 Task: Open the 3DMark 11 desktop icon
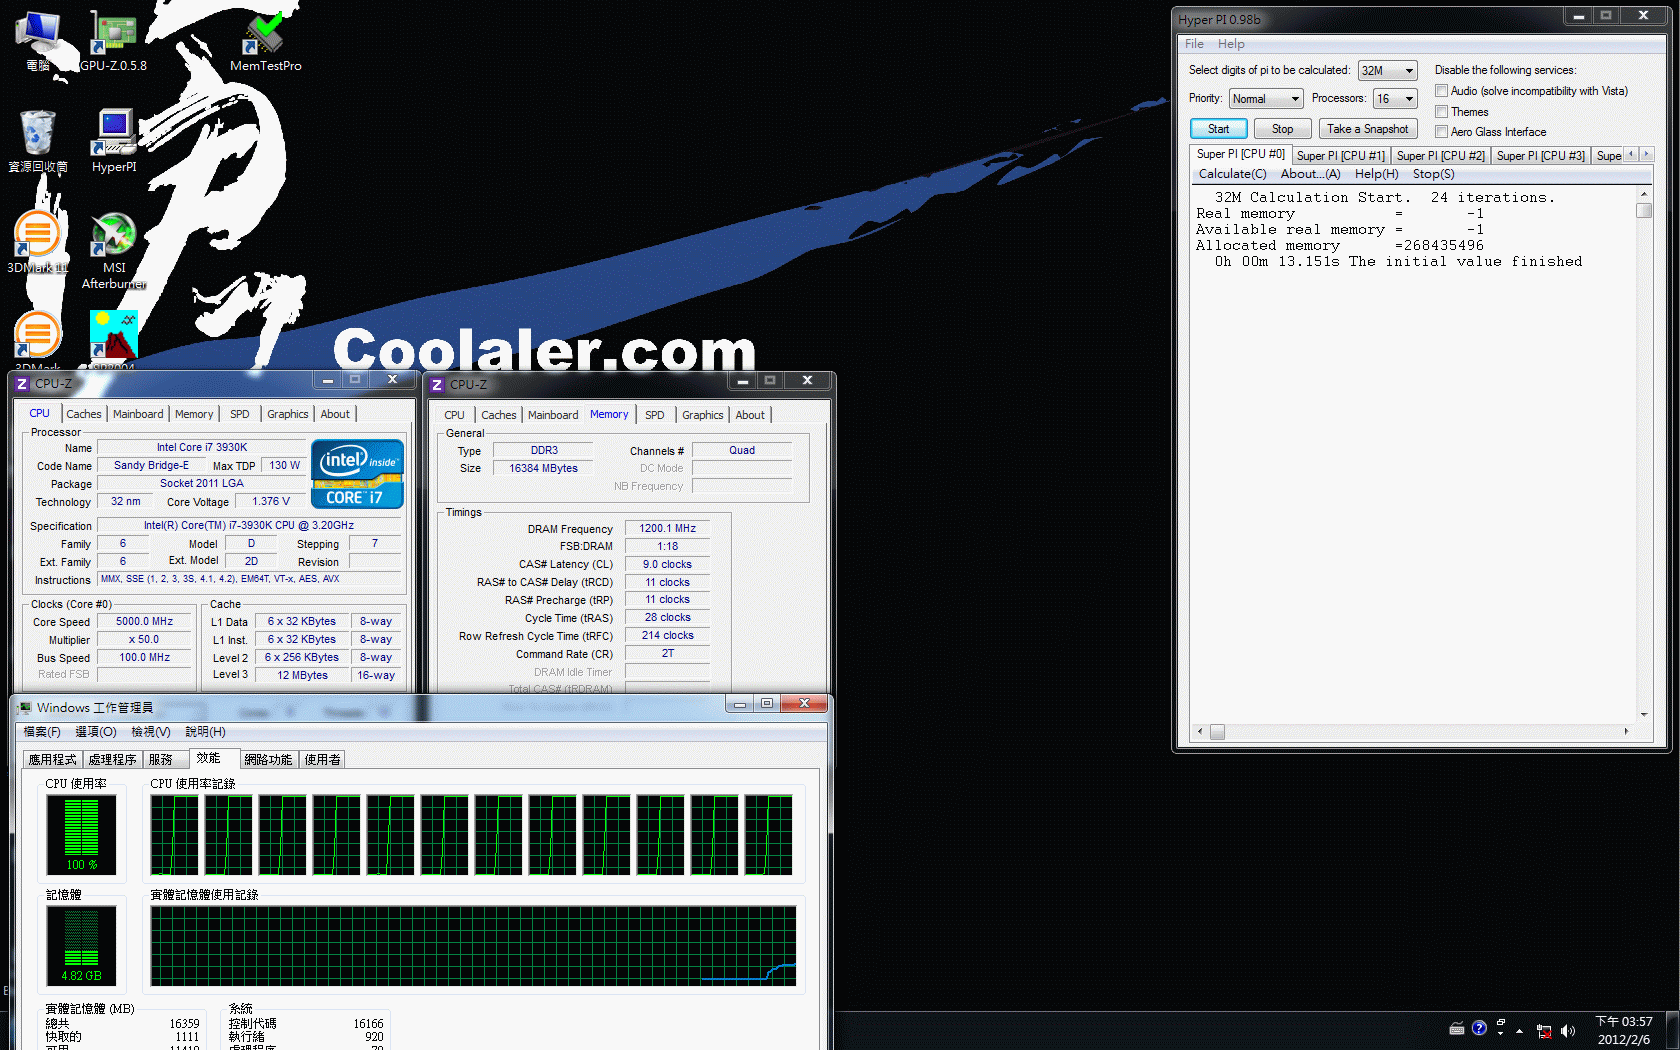pos(37,242)
